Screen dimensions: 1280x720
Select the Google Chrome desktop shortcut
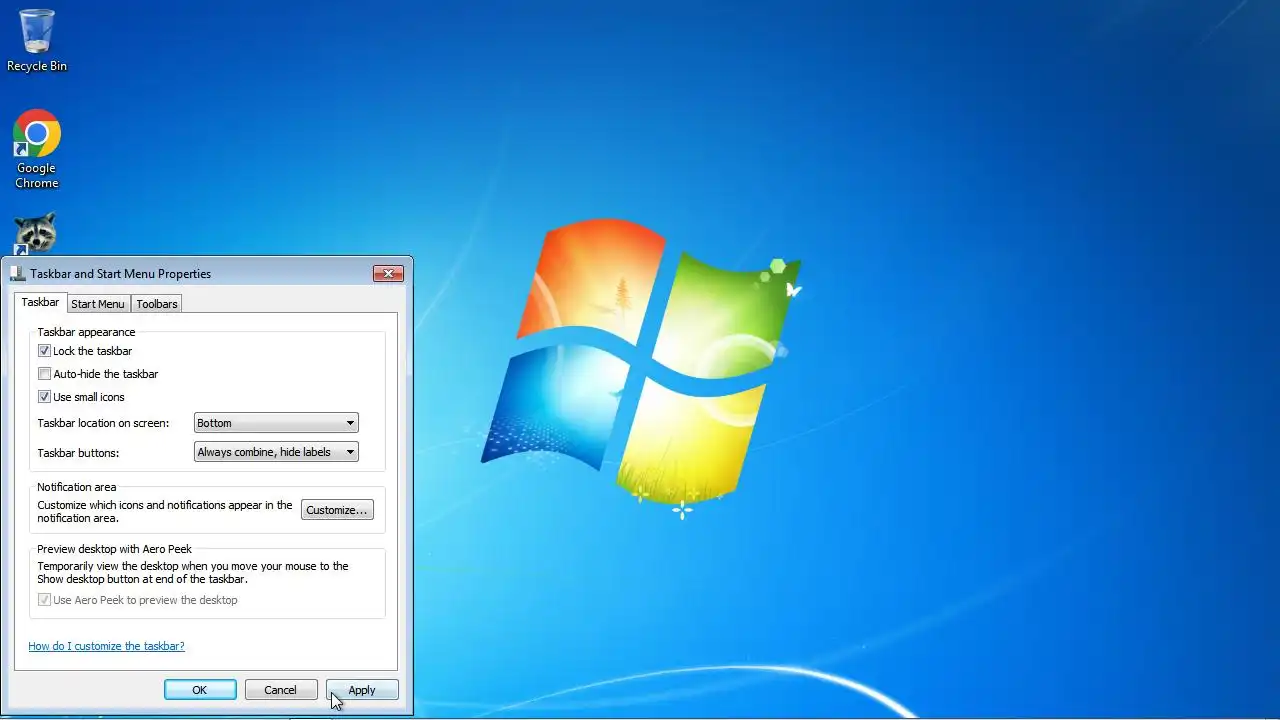coord(37,149)
